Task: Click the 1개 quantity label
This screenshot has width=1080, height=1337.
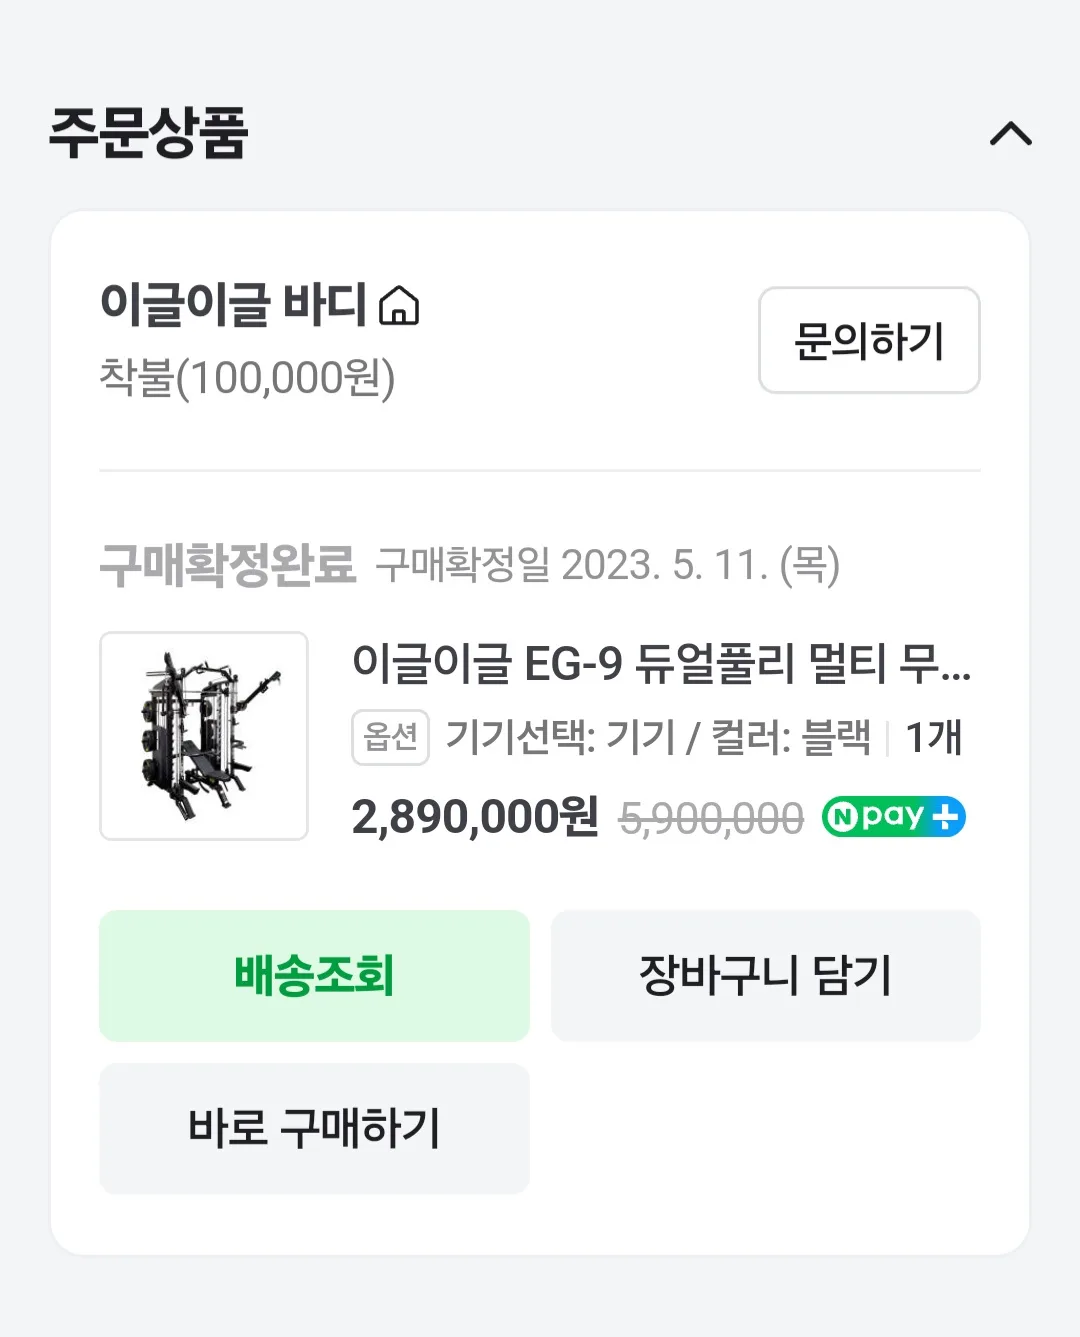Action: [x=933, y=738]
